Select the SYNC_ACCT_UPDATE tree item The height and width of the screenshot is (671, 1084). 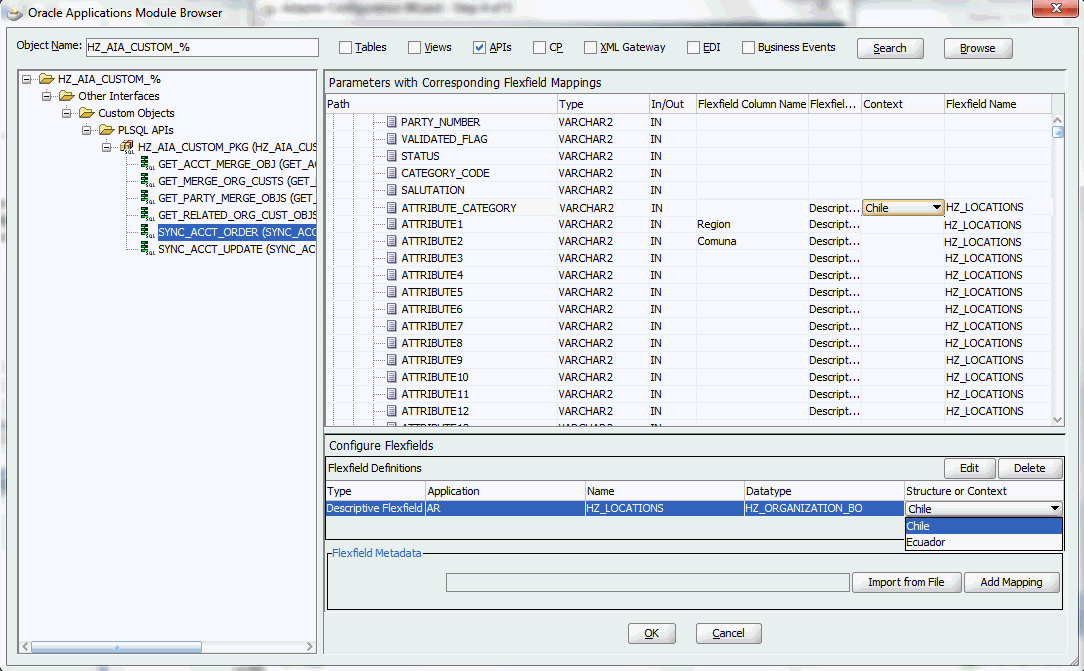[236, 249]
